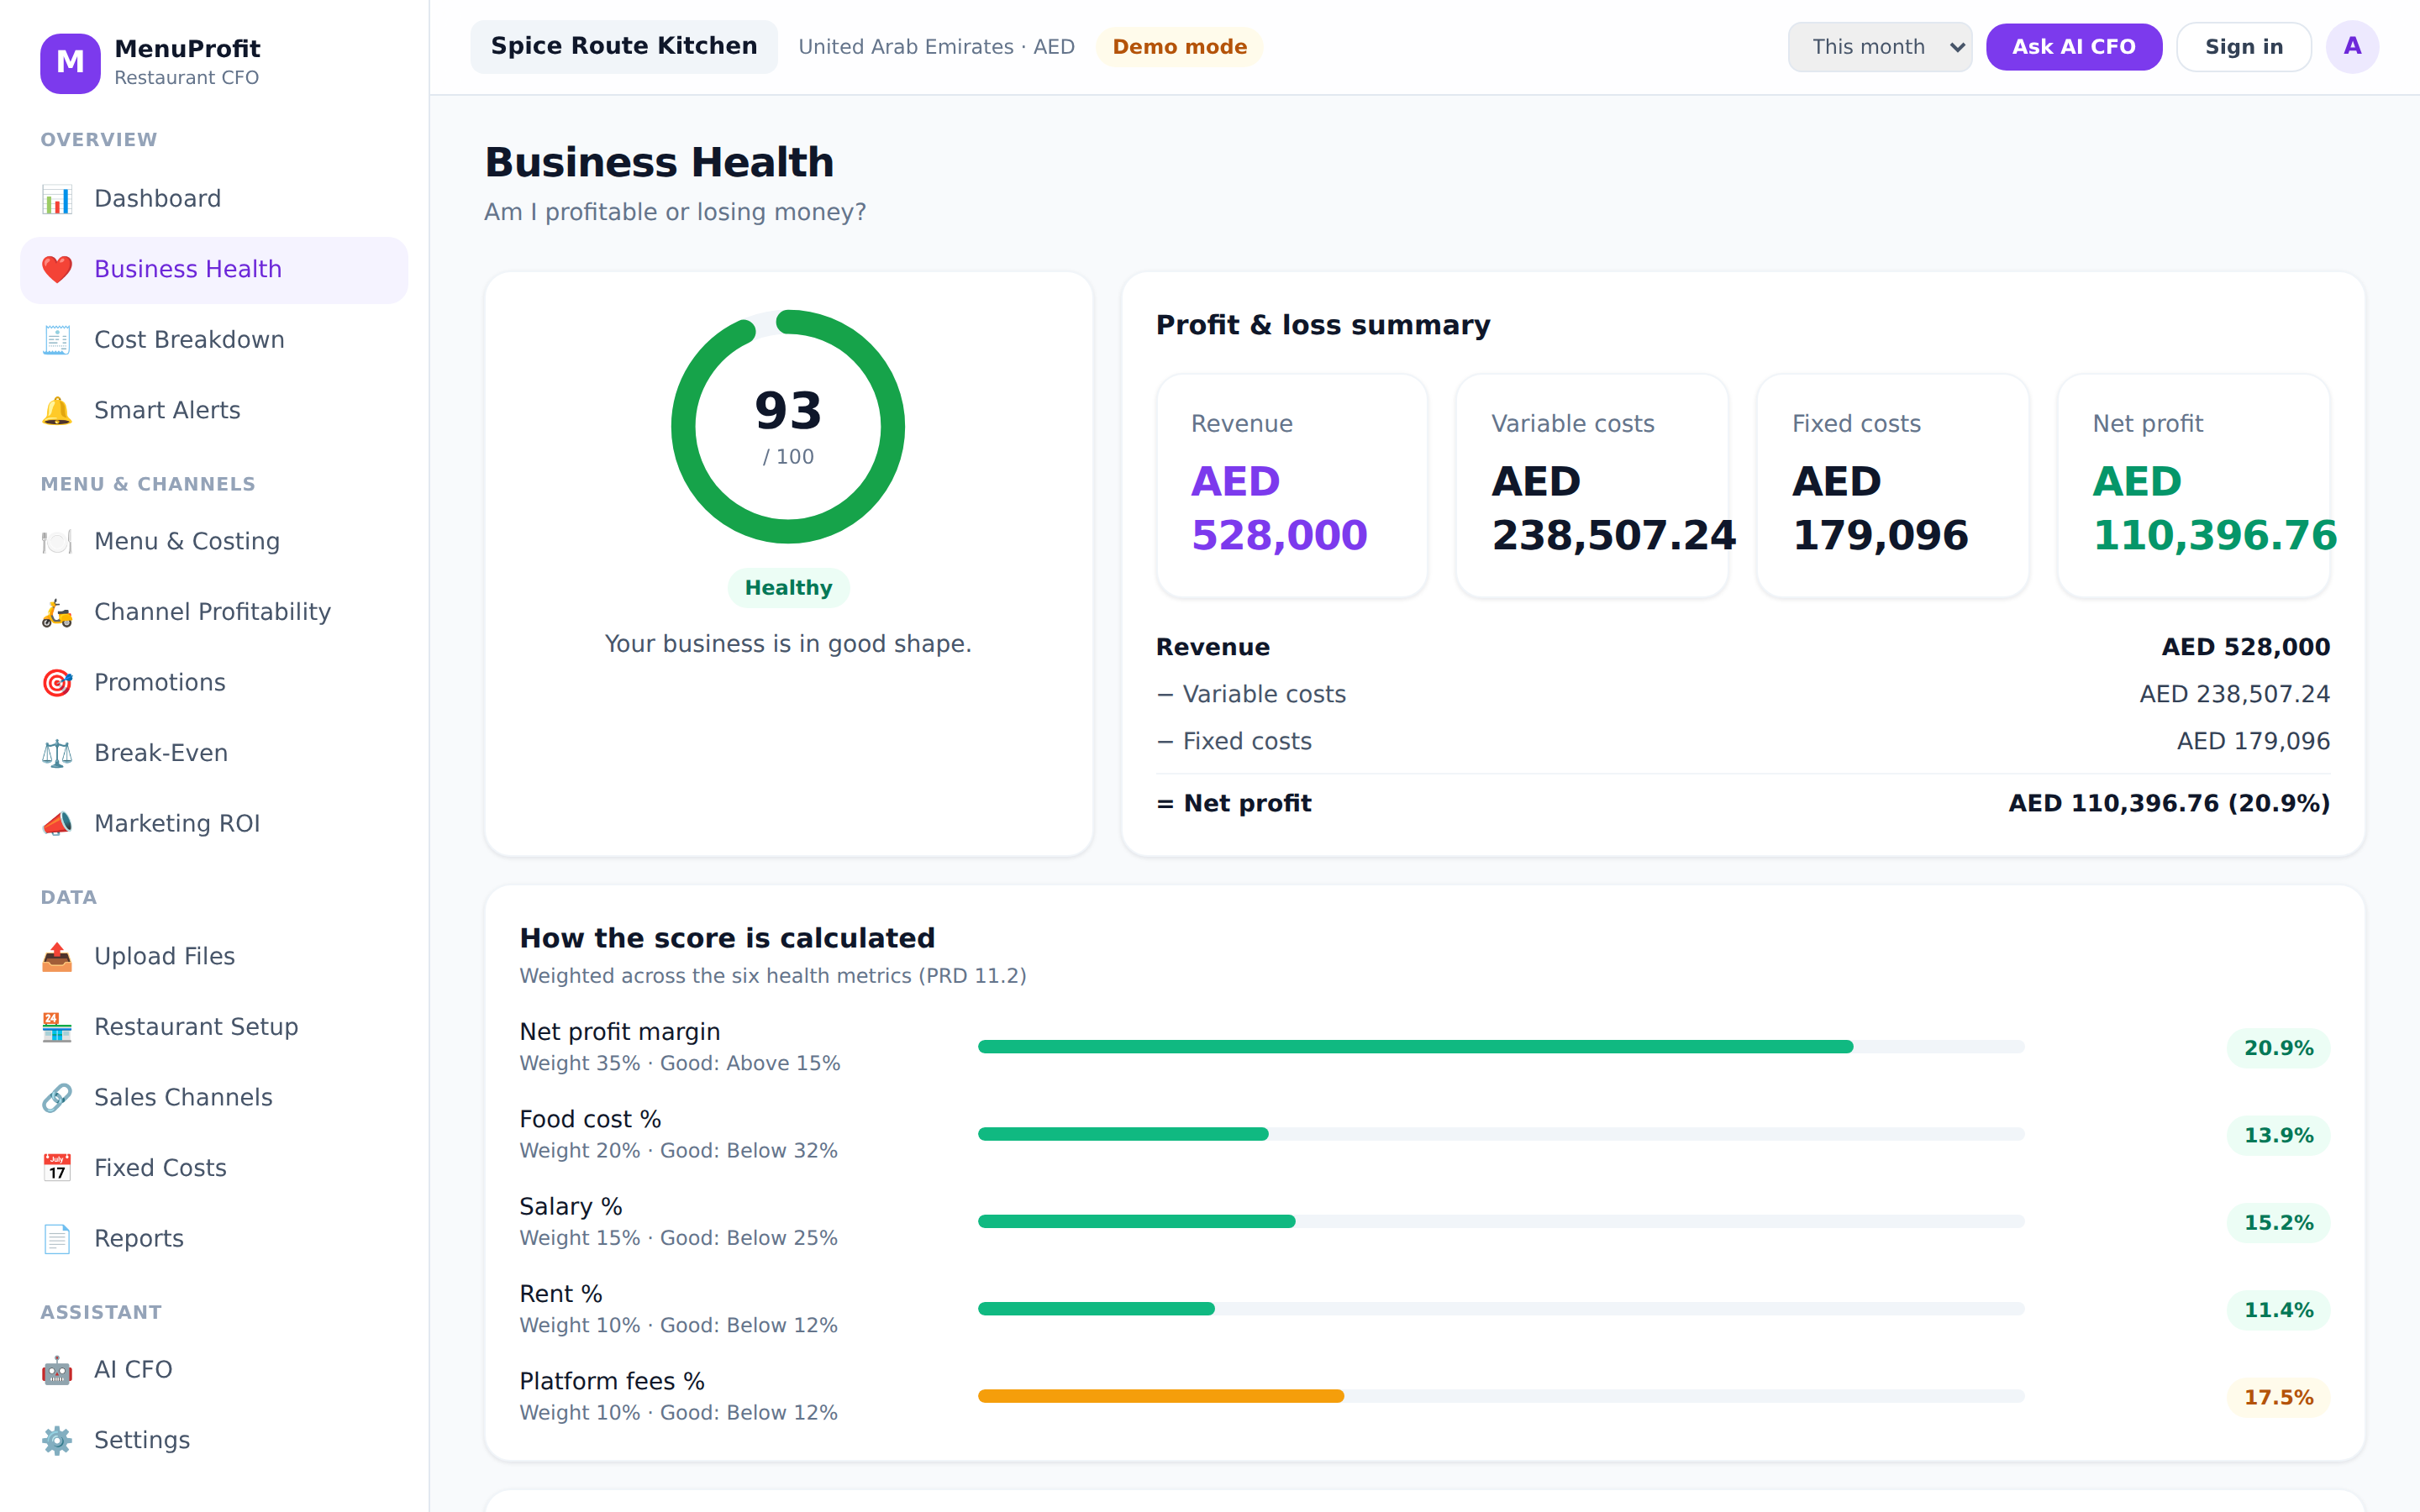Click the Net profit margin progress bar
The height and width of the screenshot is (1512, 2420).
pos(1501,1047)
